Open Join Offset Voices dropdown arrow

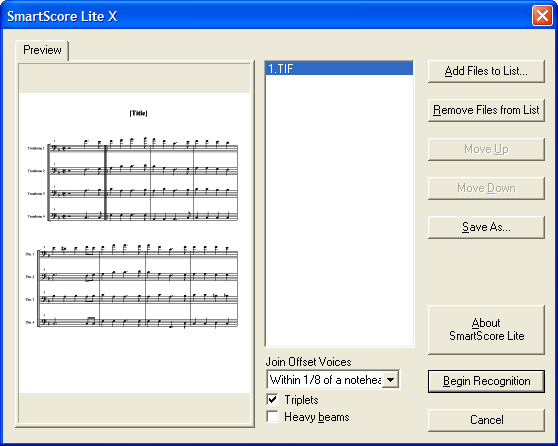pyautogui.click(x=390, y=380)
